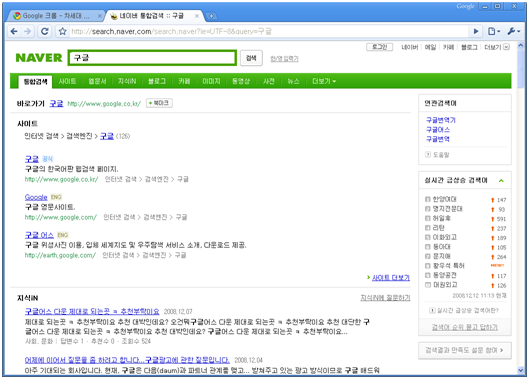Open 메일 in the top-right links
Viewport: 529px width, 379px height.
pos(430,47)
